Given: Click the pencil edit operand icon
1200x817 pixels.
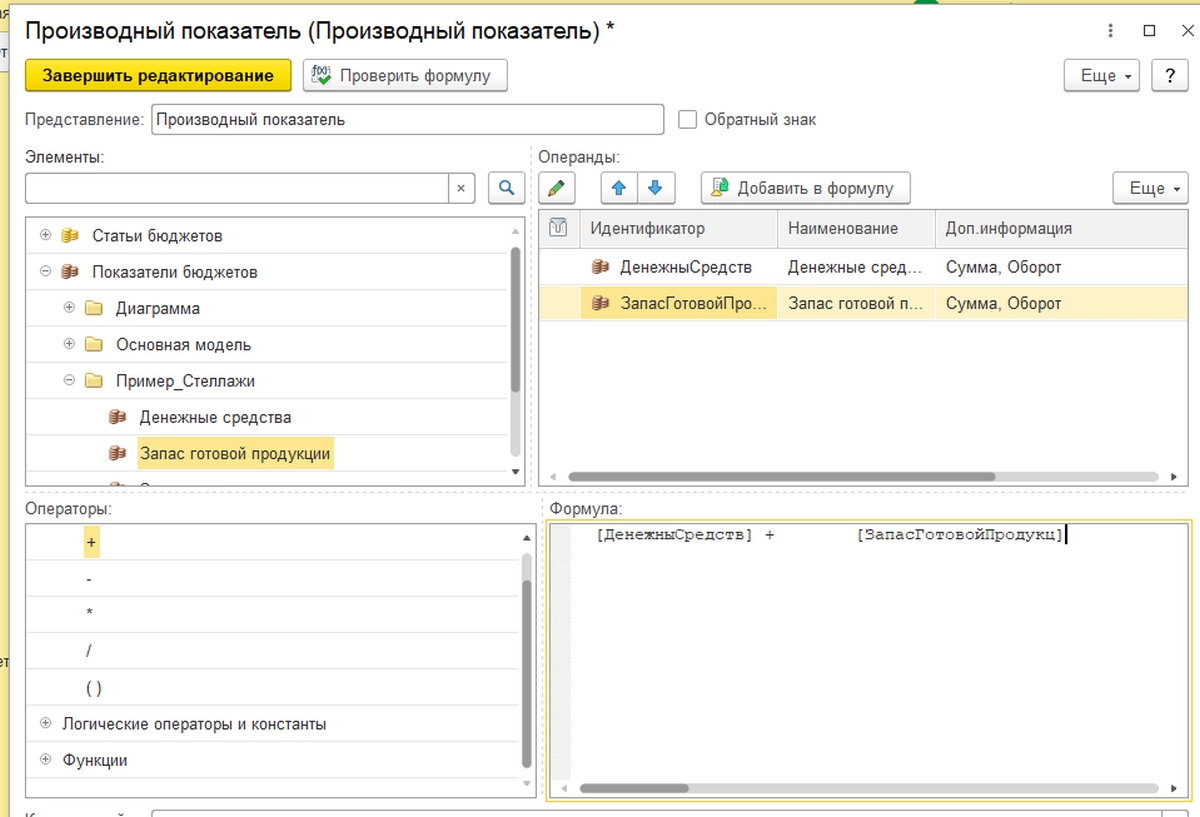Looking at the screenshot, I should coord(557,188).
